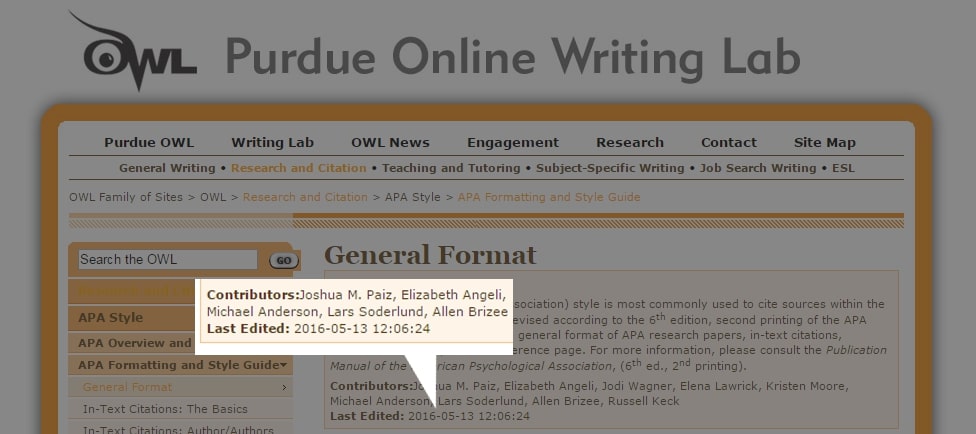Open Subject-Specific Writing section

(x=610, y=168)
